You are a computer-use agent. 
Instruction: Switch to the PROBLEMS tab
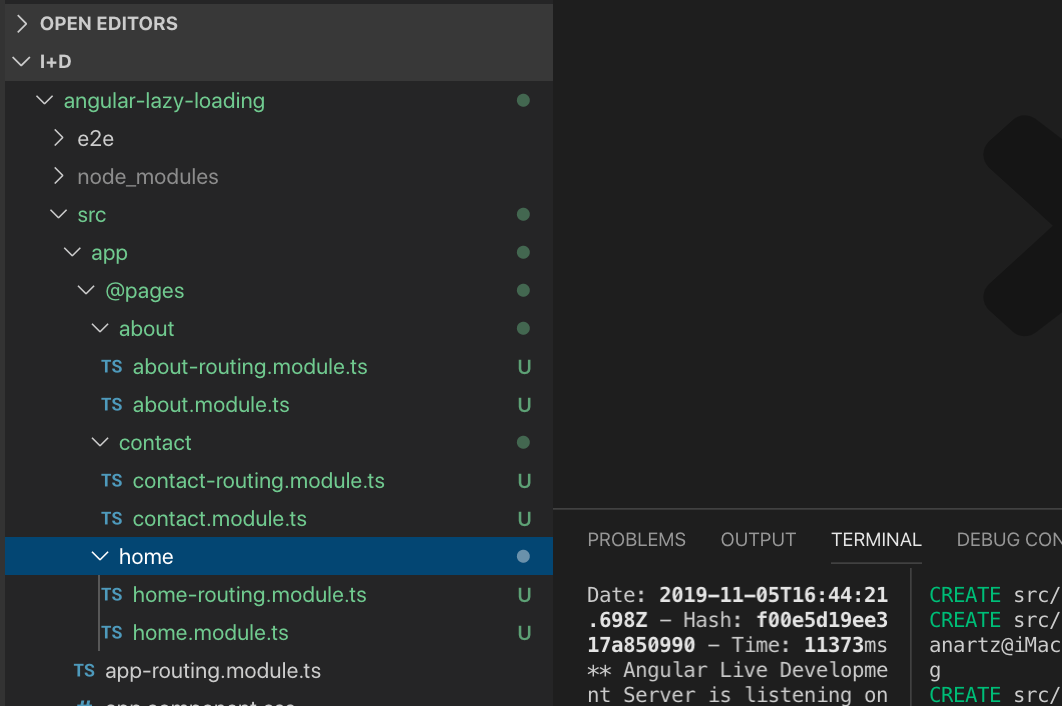pos(636,540)
